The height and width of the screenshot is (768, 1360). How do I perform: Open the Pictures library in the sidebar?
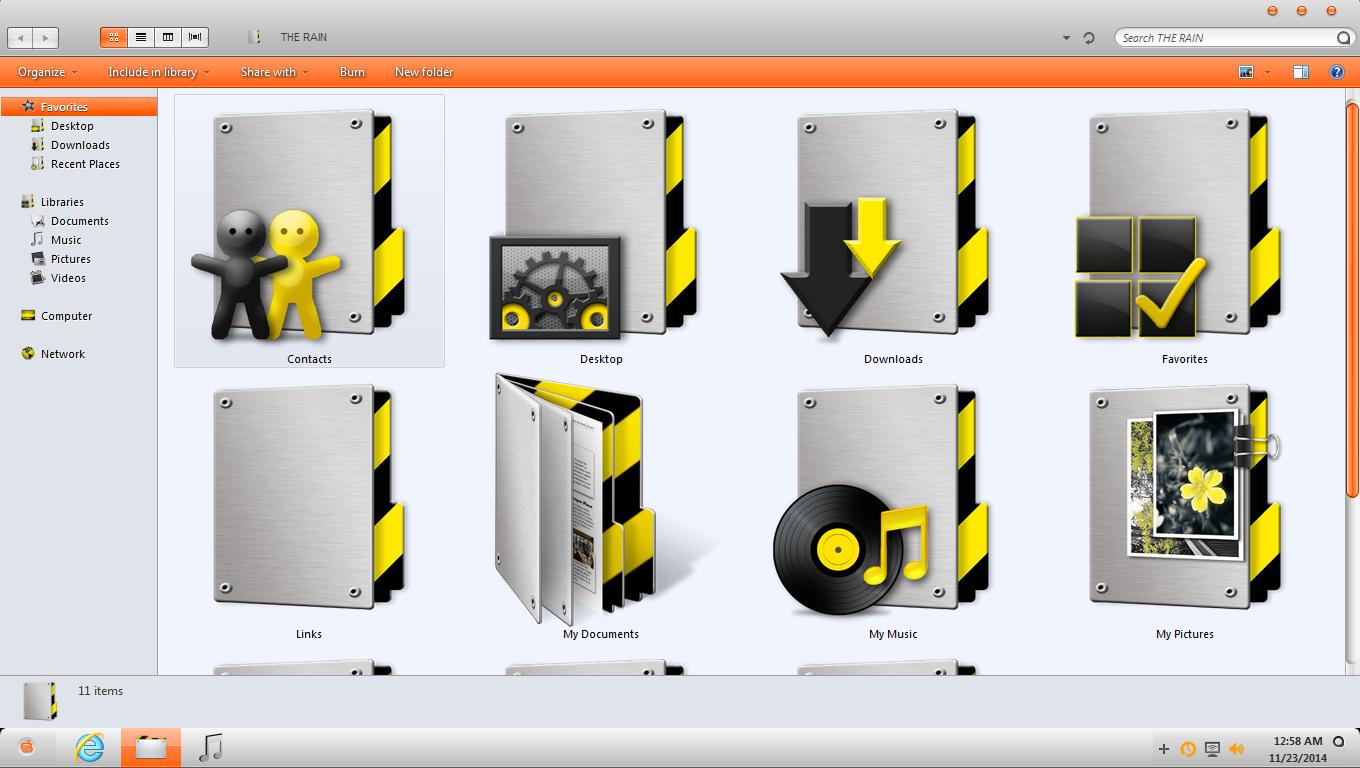70,259
